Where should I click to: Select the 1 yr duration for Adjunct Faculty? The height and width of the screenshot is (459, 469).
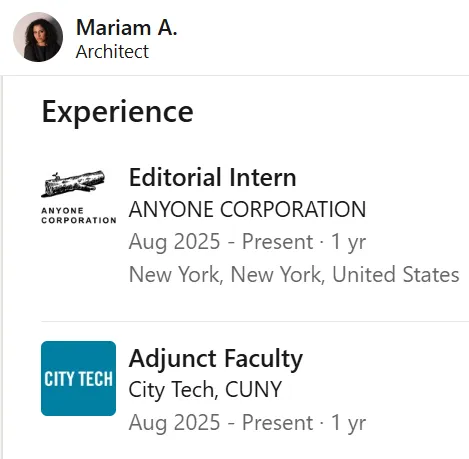click(349, 423)
